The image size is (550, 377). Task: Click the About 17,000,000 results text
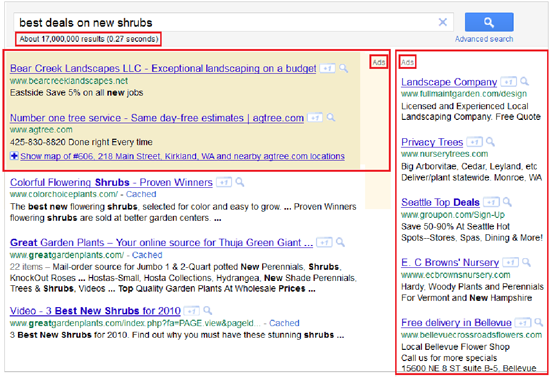pyautogui.click(x=89, y=39)
